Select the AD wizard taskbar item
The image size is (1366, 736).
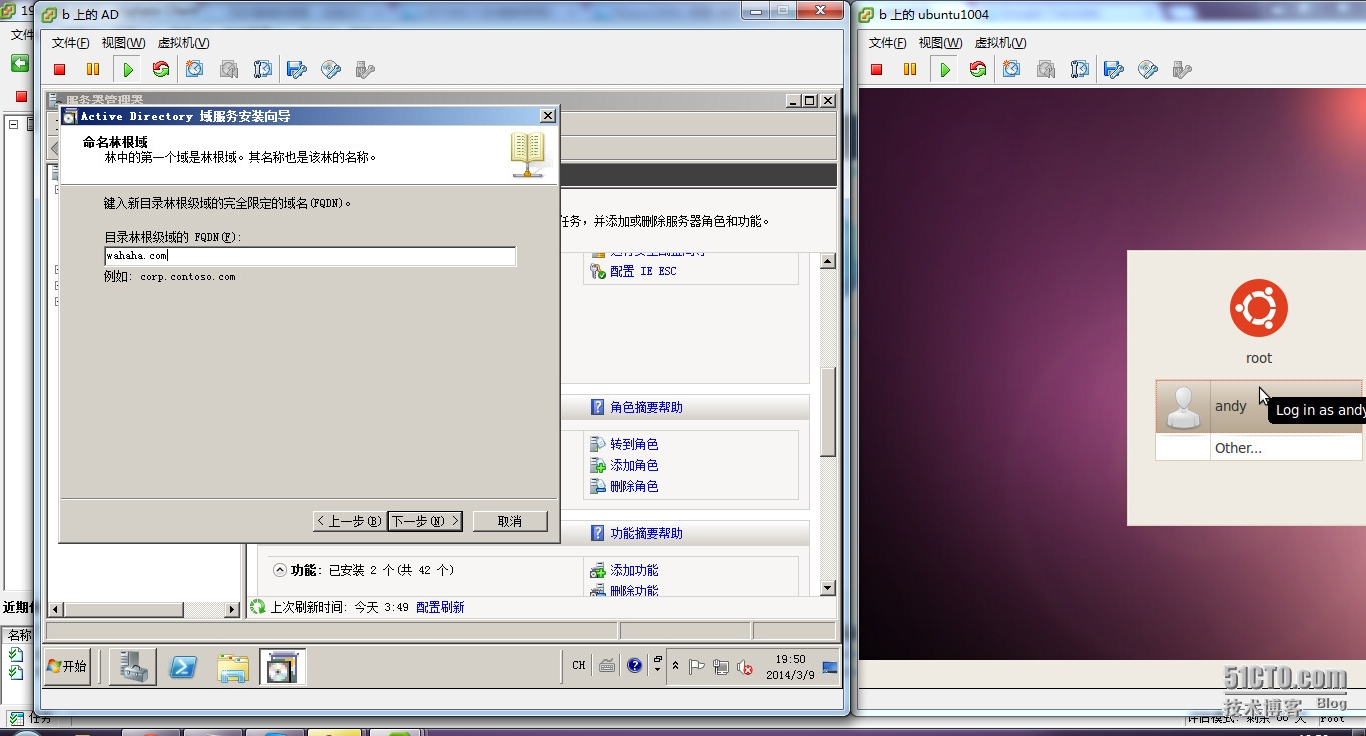[283, 667]
